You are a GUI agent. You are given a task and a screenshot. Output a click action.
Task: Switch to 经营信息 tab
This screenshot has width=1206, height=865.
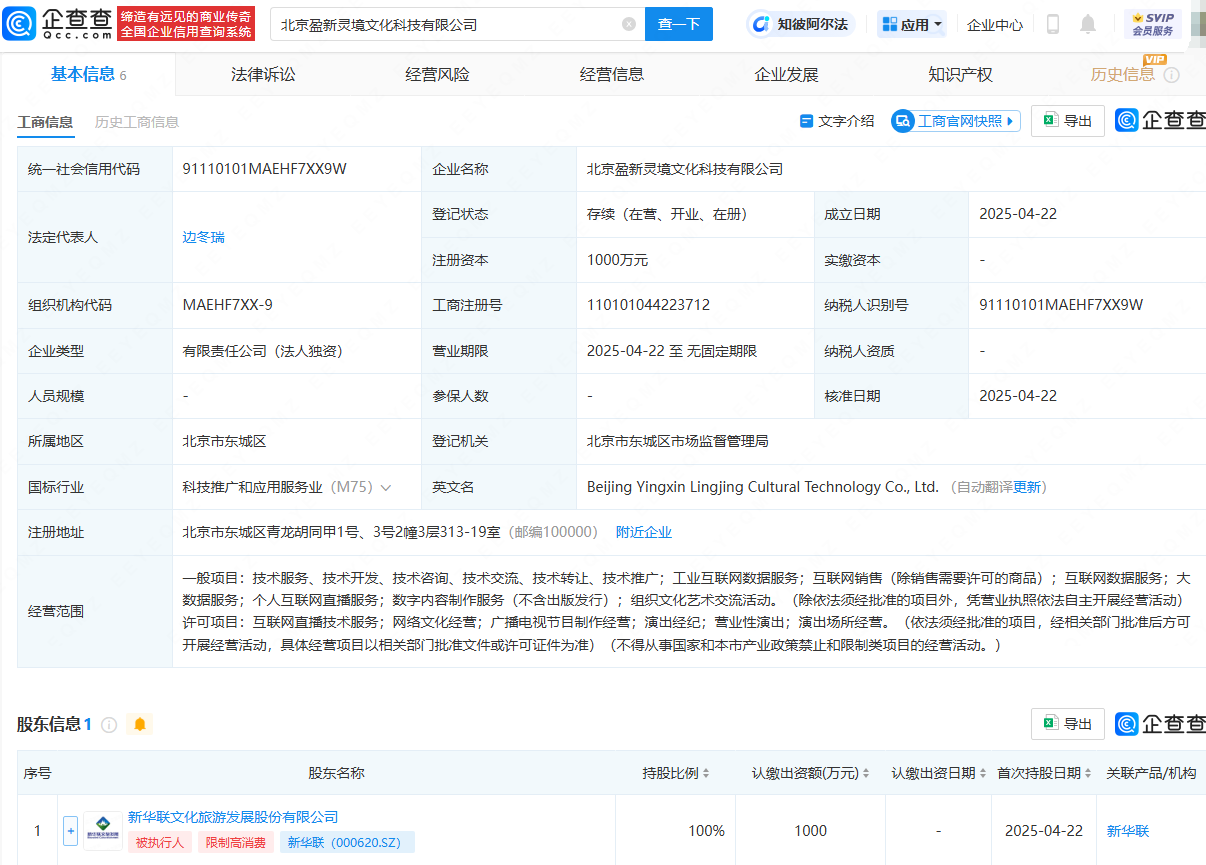click(x=612, y=74)
